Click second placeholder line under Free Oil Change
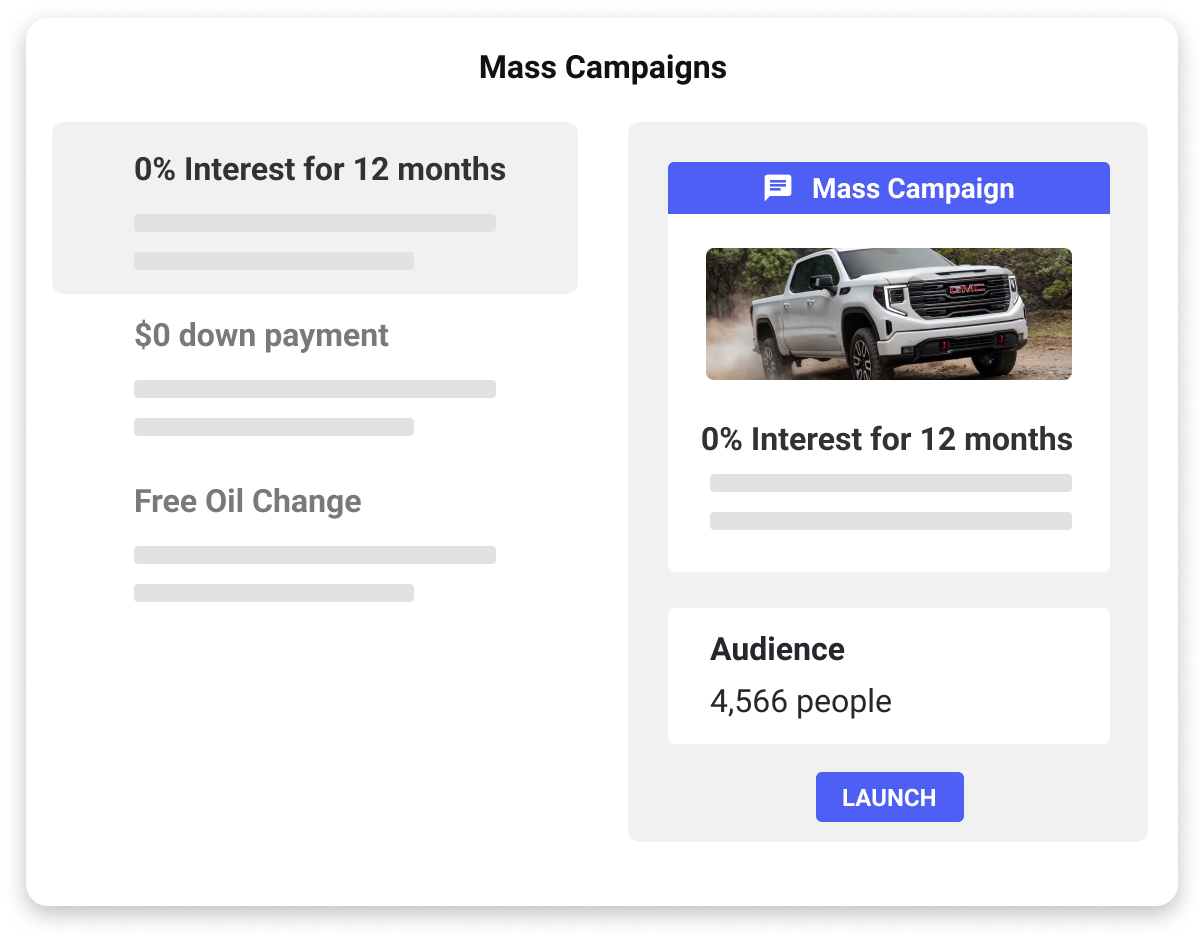 click(274, 593)
